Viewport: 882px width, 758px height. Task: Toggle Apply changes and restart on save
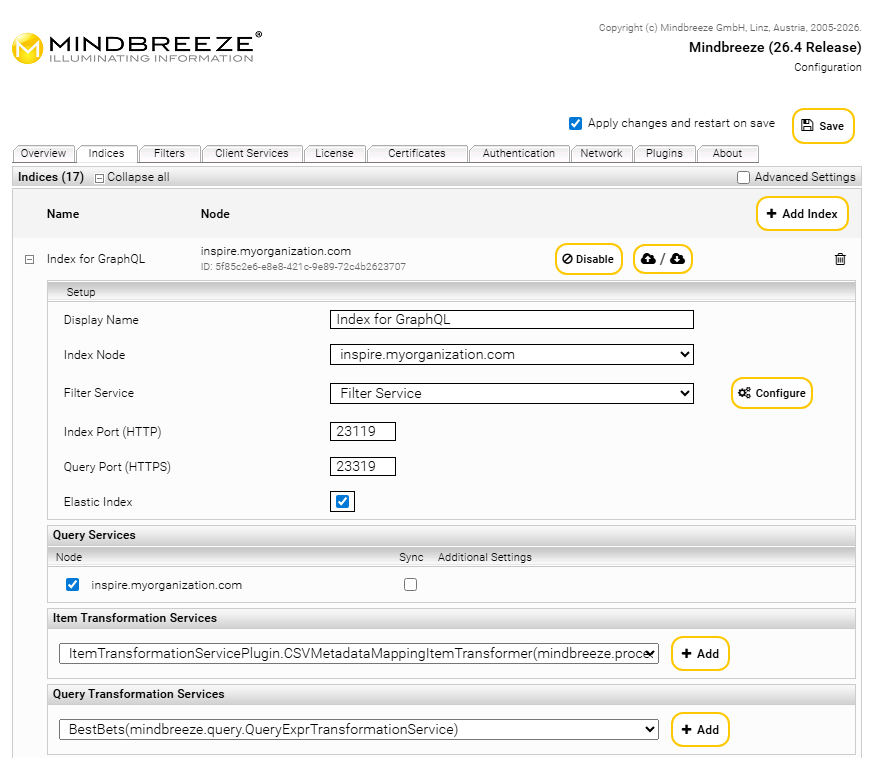coord(575,123)
